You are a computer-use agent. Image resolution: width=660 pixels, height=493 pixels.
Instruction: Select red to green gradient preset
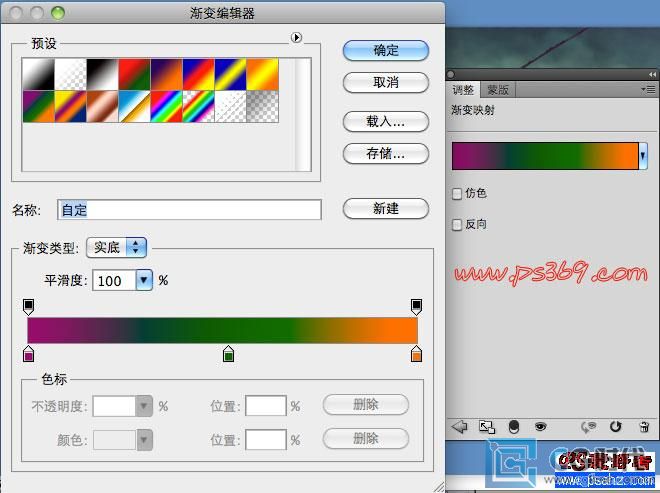[135, 75]
